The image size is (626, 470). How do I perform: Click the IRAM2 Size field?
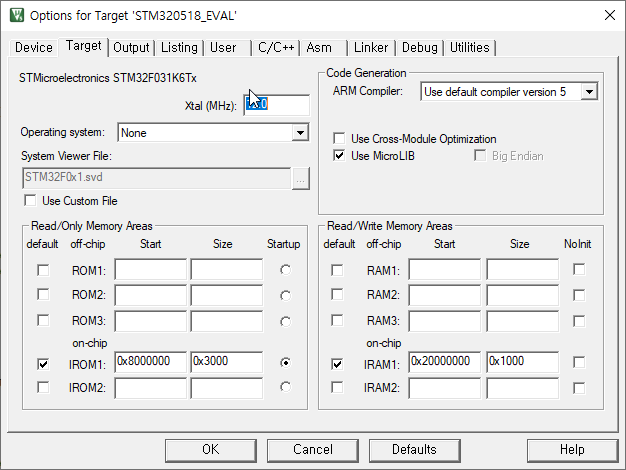point(523,388)
